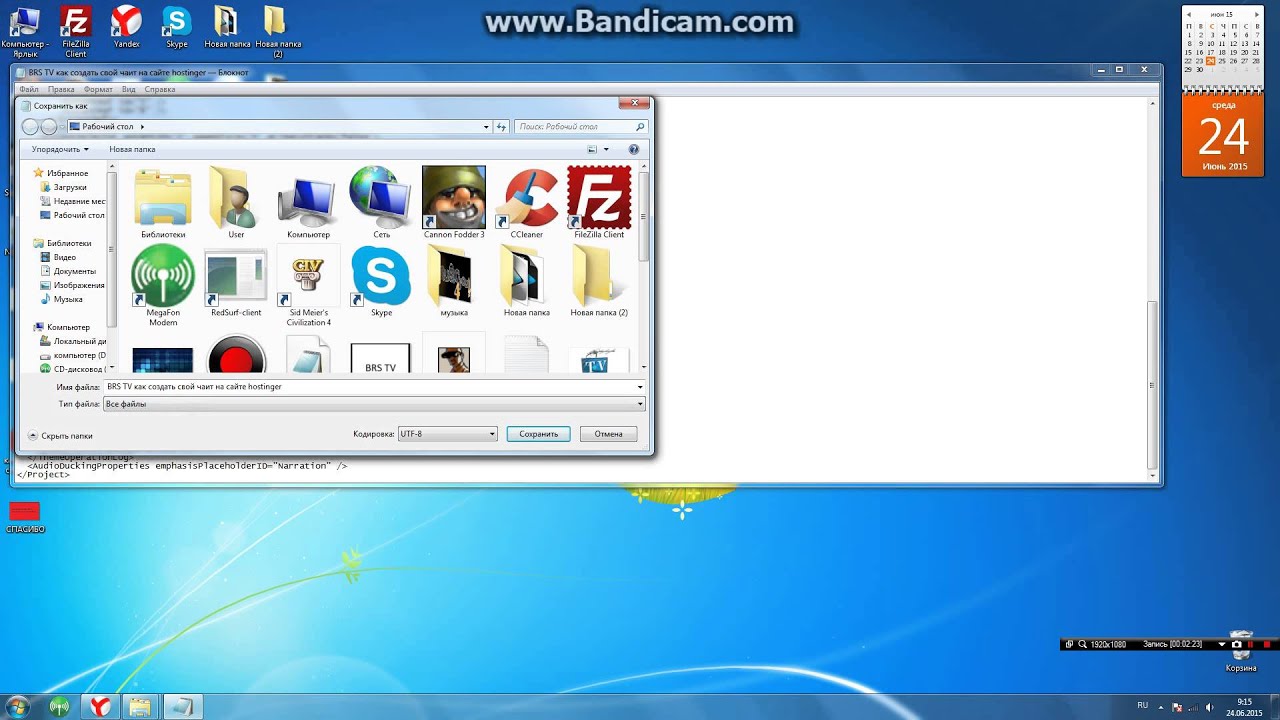Screen dimensions: 1280x720
Task: Open the Упорядочить dropdown menu
Action: pyautogui.click(x=60, y=149)
